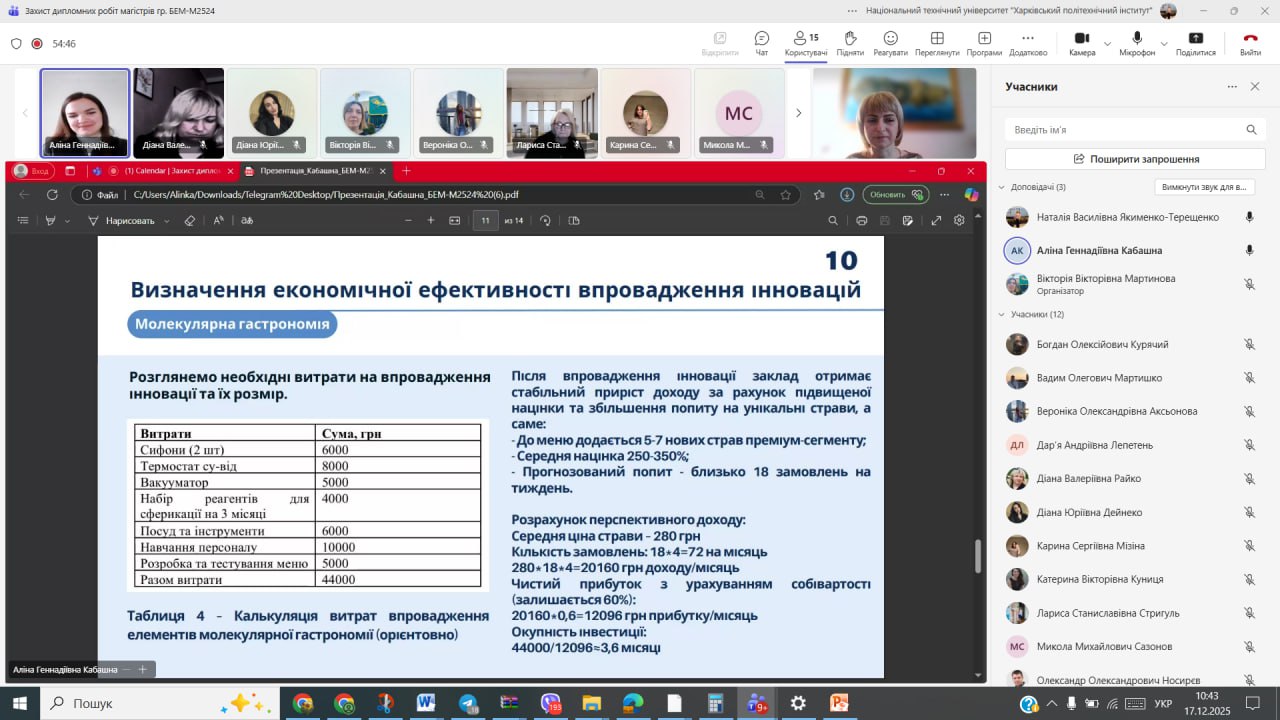Click microphone icon next to Аліна Геннадіївна Кабашна
This screenshot has width=1280, height=720.
point(1249,250)
